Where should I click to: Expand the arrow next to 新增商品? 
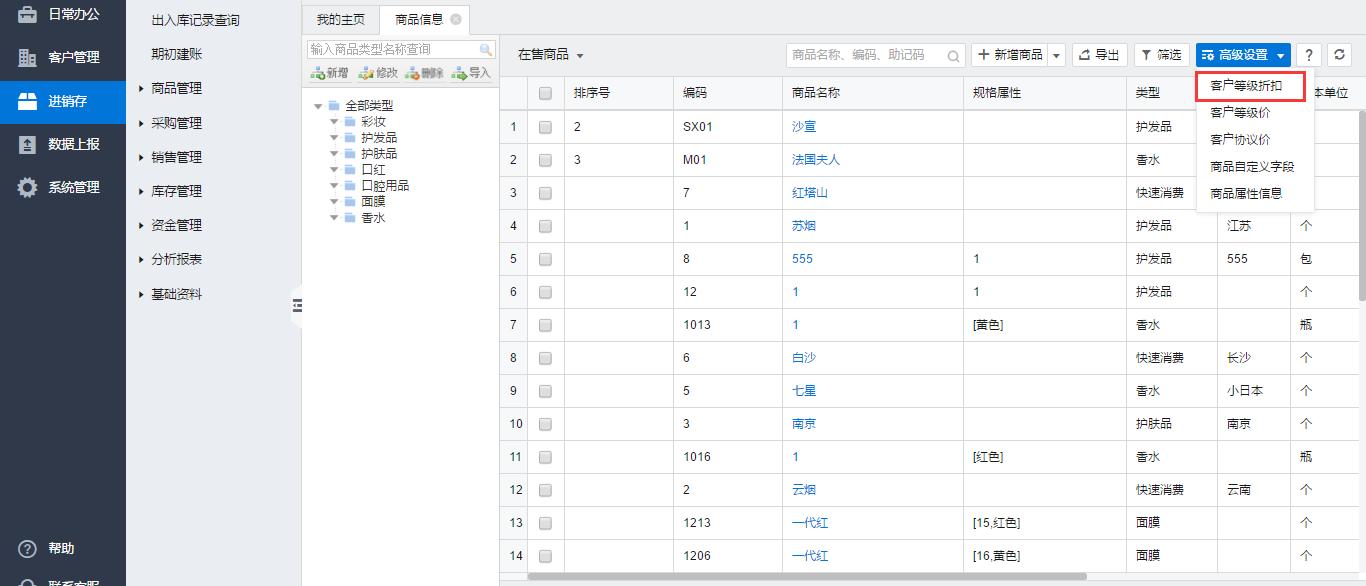pyautogui.click(x=1057, y=55)
